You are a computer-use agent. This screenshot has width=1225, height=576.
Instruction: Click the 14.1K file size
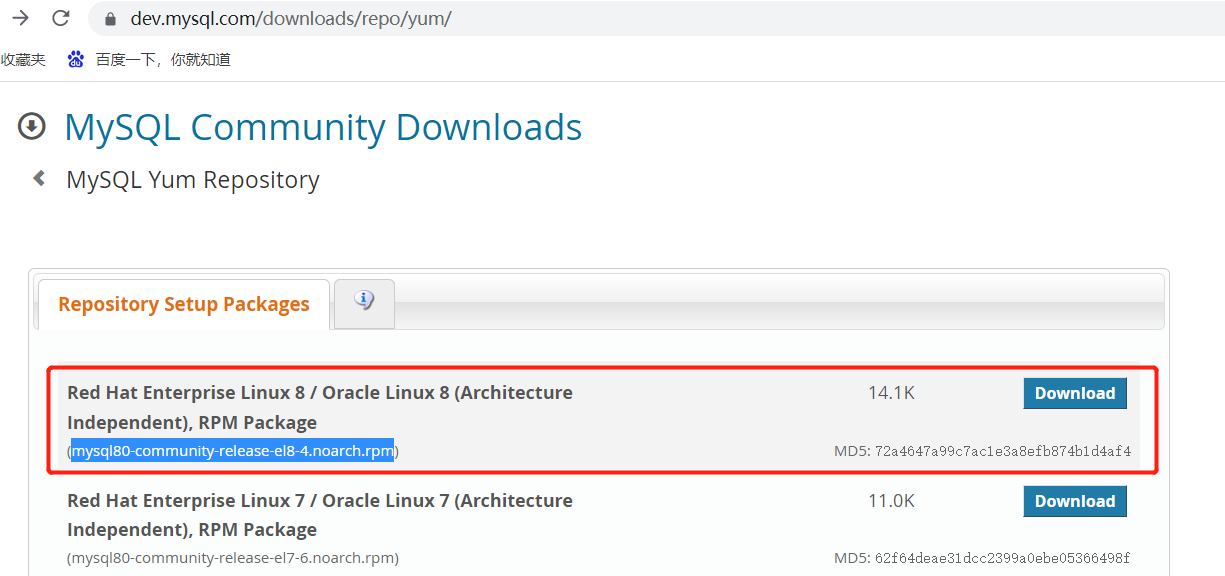(x=891, y=393)
